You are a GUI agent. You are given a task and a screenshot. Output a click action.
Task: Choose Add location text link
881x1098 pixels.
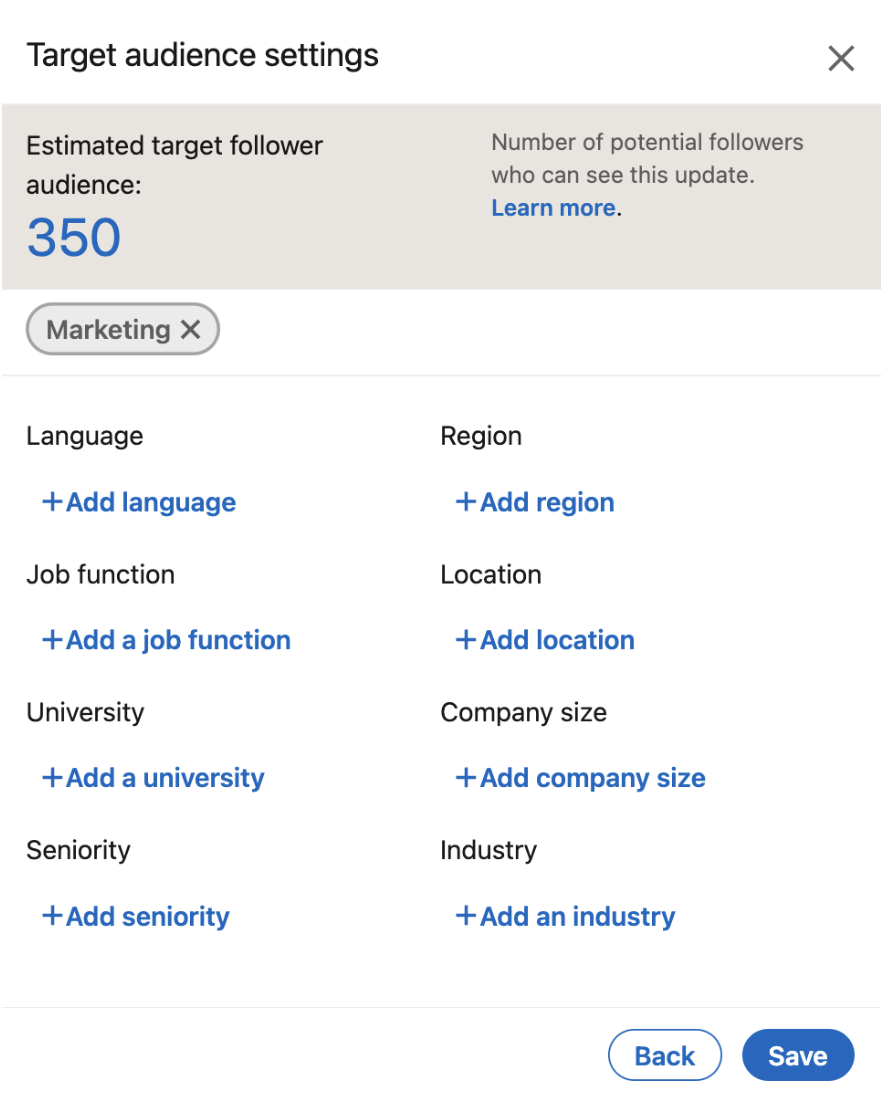[557, 640]
